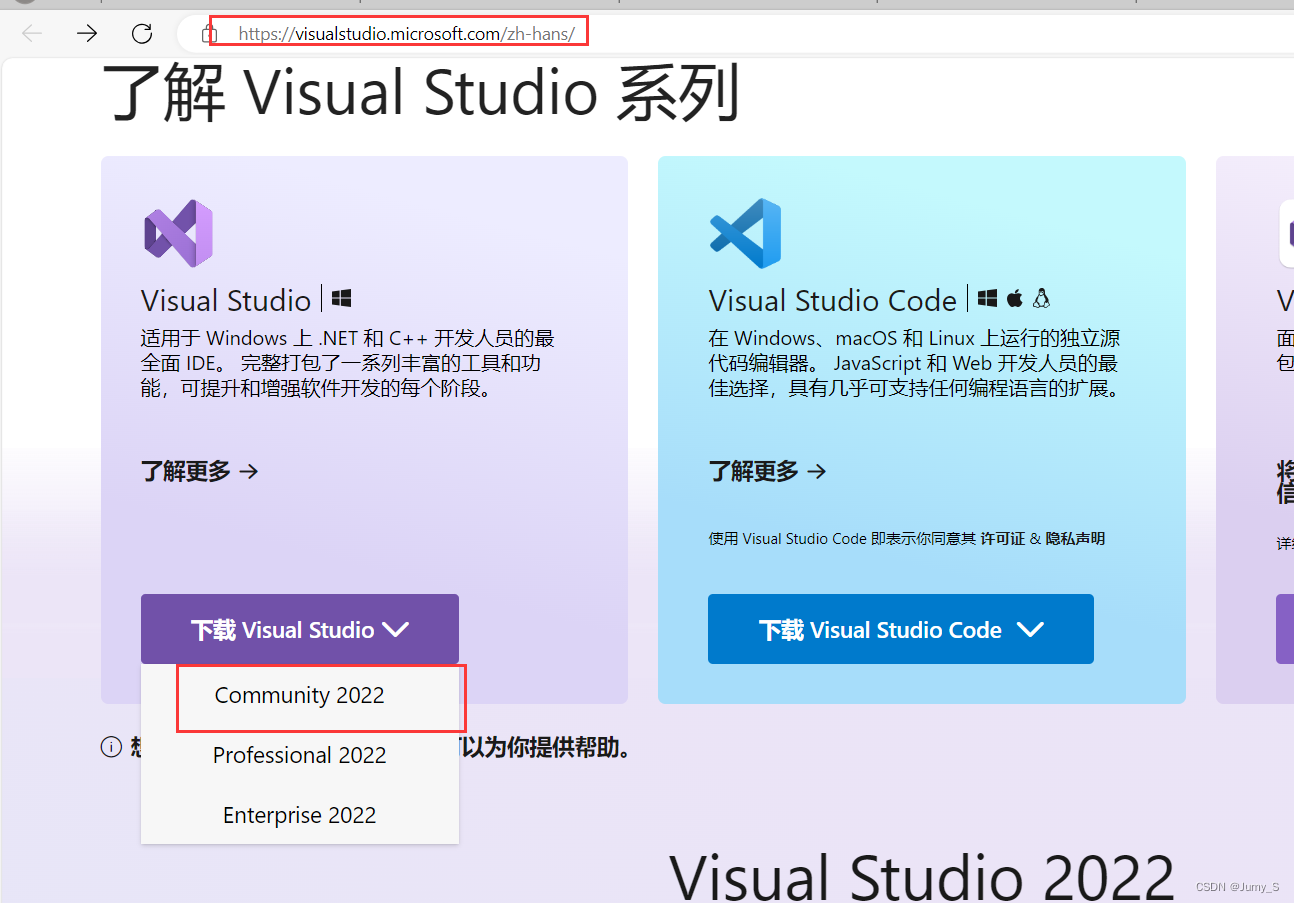Image resolution: width=1294 pixels, height=903 pixels.
Task: Click the browser back arrow
Action: (x=32, y=33)
